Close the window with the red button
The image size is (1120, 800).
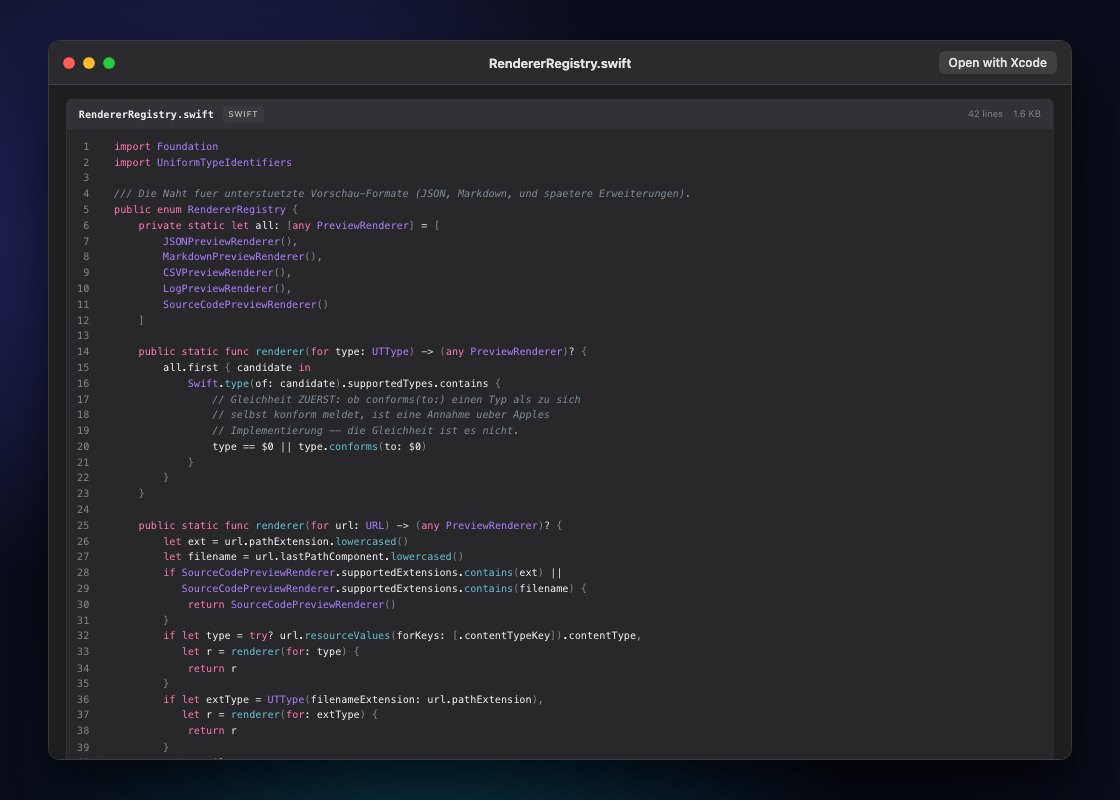click(x=69, y=63)
